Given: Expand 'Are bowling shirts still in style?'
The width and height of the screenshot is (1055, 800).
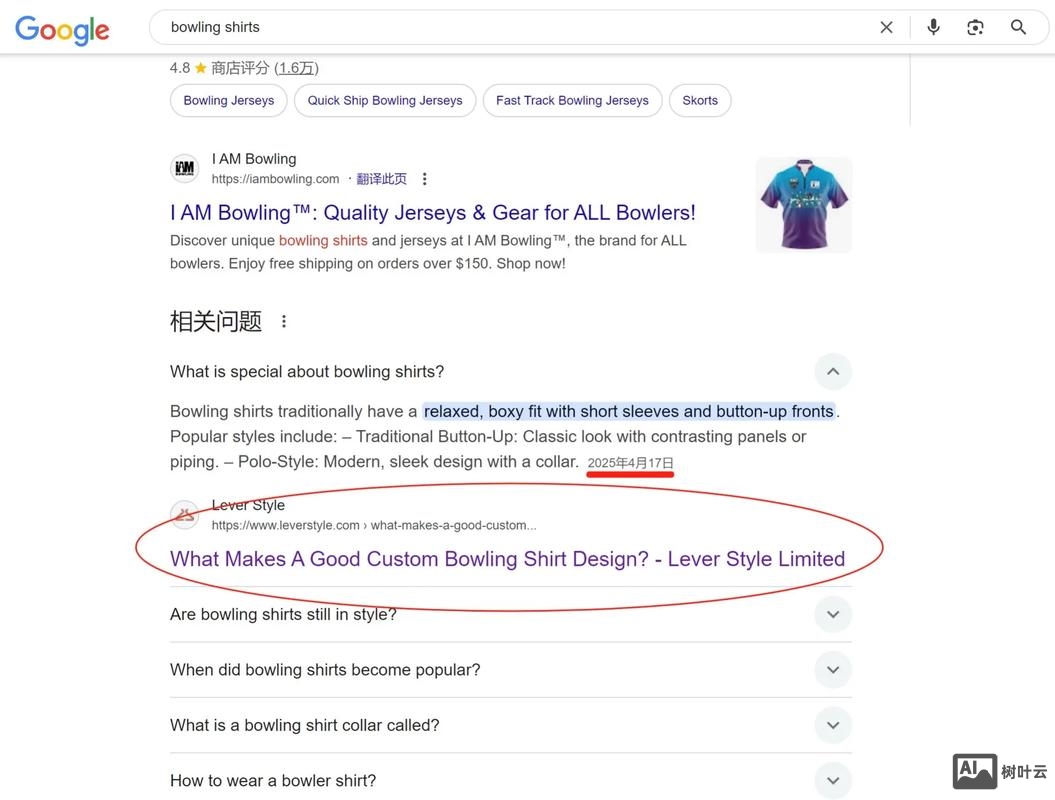Looking at the screenshot, I should coord(832,614).
